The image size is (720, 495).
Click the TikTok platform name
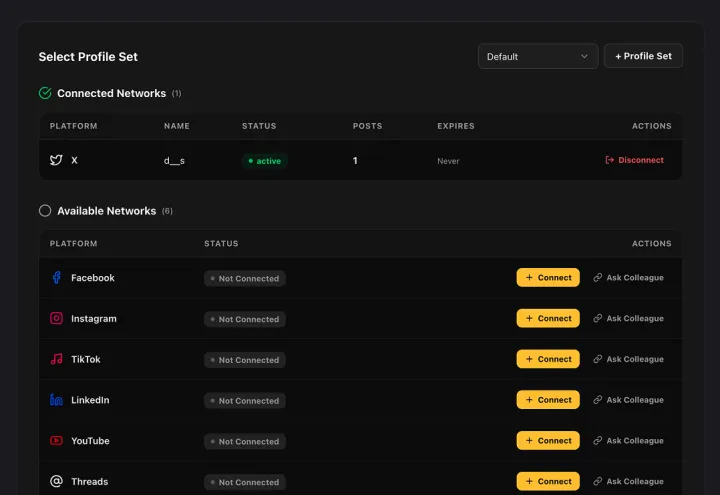85,359
